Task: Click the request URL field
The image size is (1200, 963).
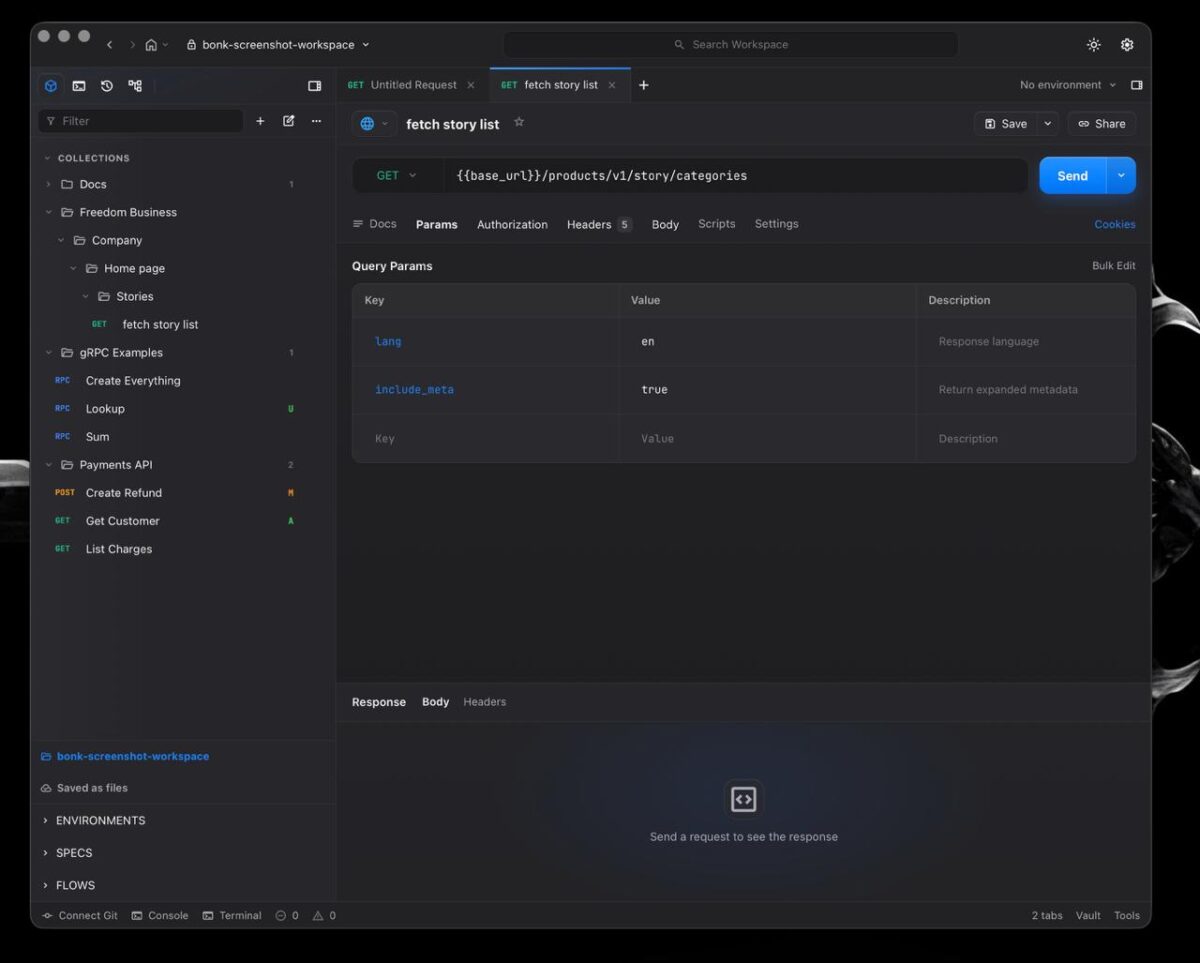Action: [735, 176]
